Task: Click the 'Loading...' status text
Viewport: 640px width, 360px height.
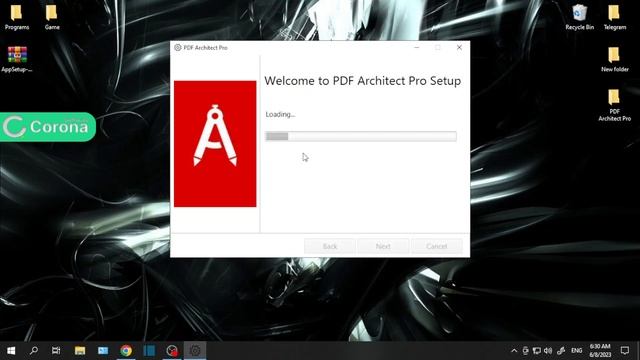Action: coord(280,114)
